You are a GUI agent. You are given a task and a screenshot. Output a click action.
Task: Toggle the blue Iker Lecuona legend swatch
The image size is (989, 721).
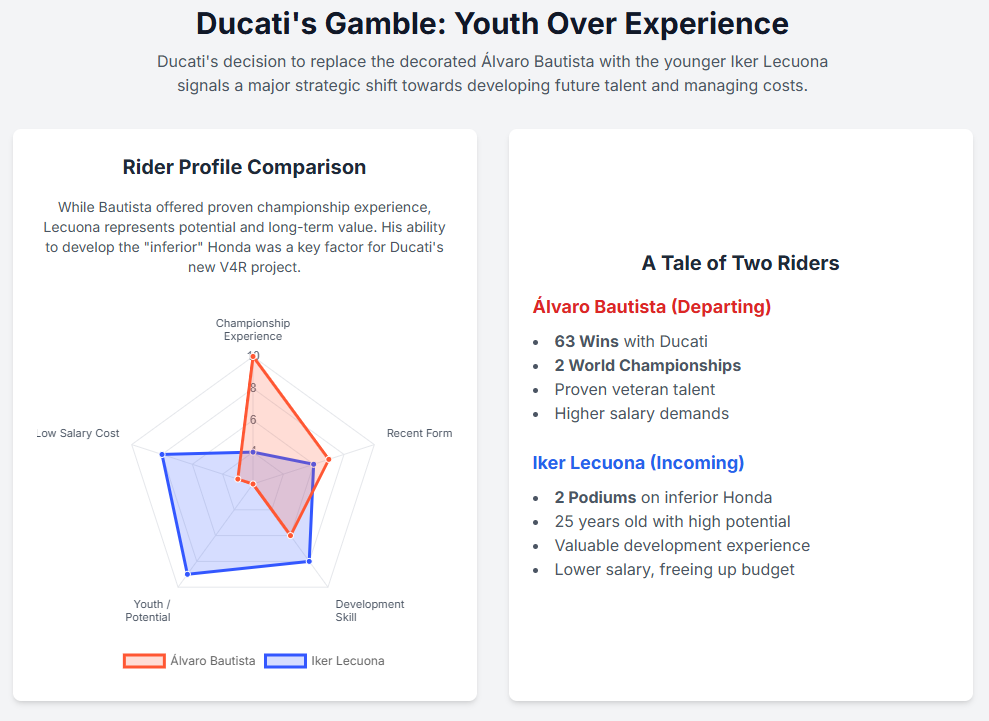point(285,661)
